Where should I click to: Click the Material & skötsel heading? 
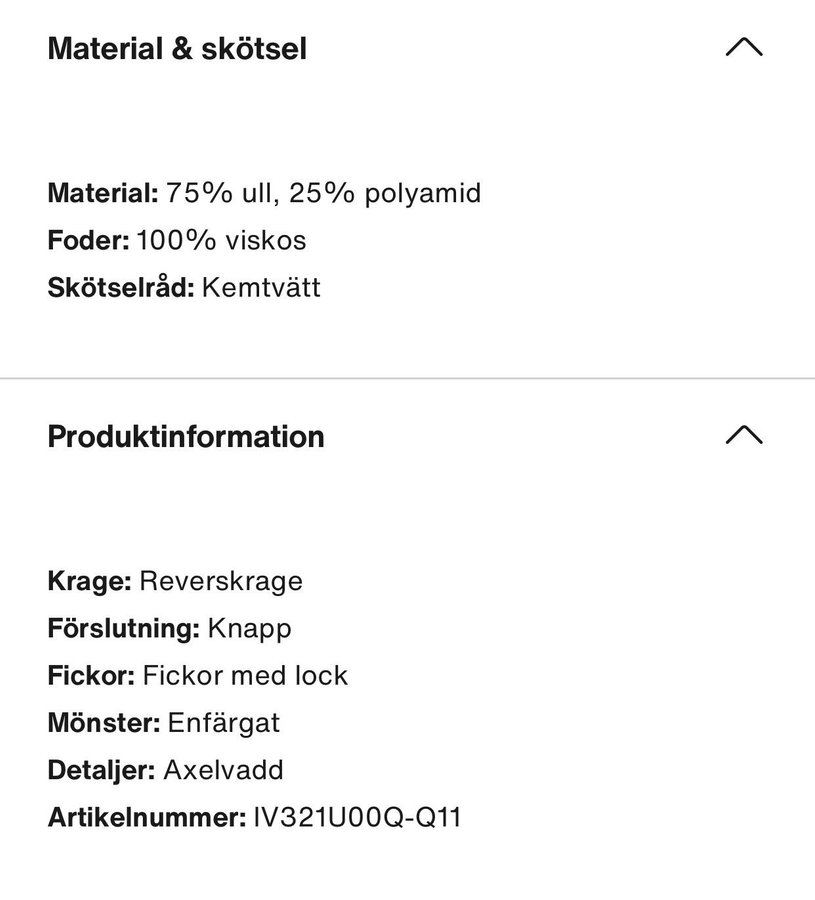tap(177, 48)
